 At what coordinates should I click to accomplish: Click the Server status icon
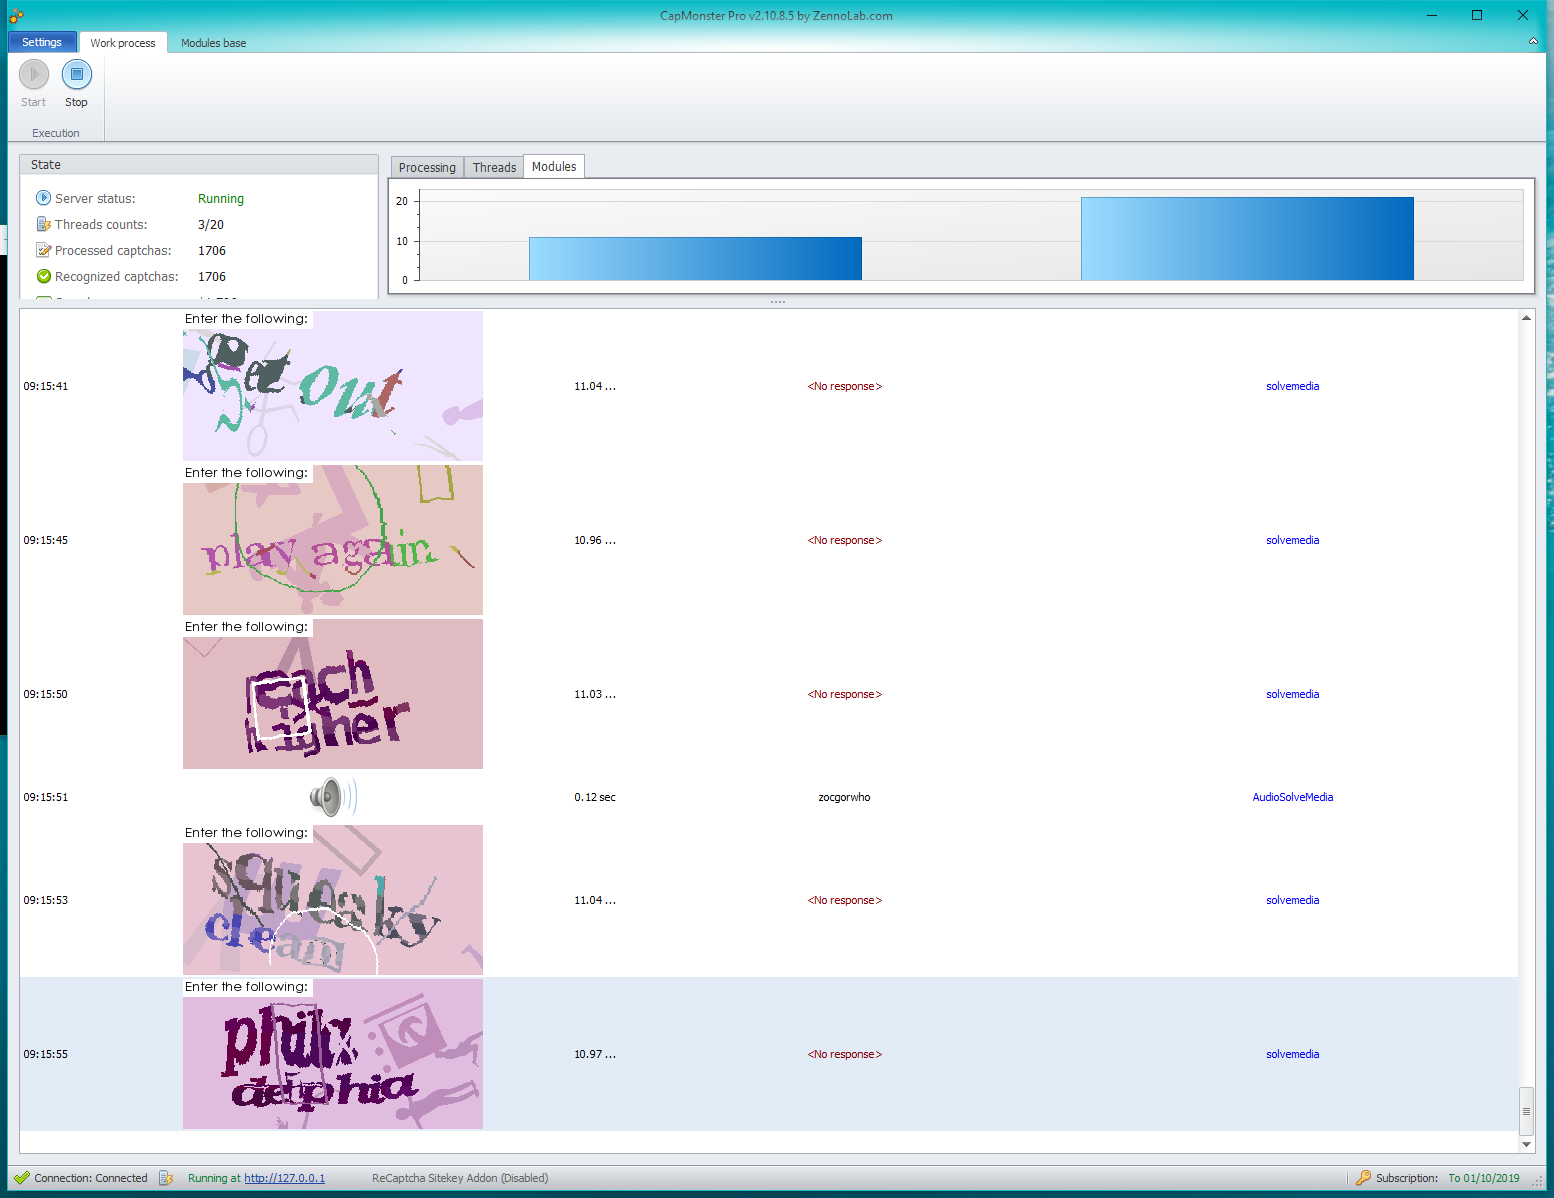[x=44, y=198]
